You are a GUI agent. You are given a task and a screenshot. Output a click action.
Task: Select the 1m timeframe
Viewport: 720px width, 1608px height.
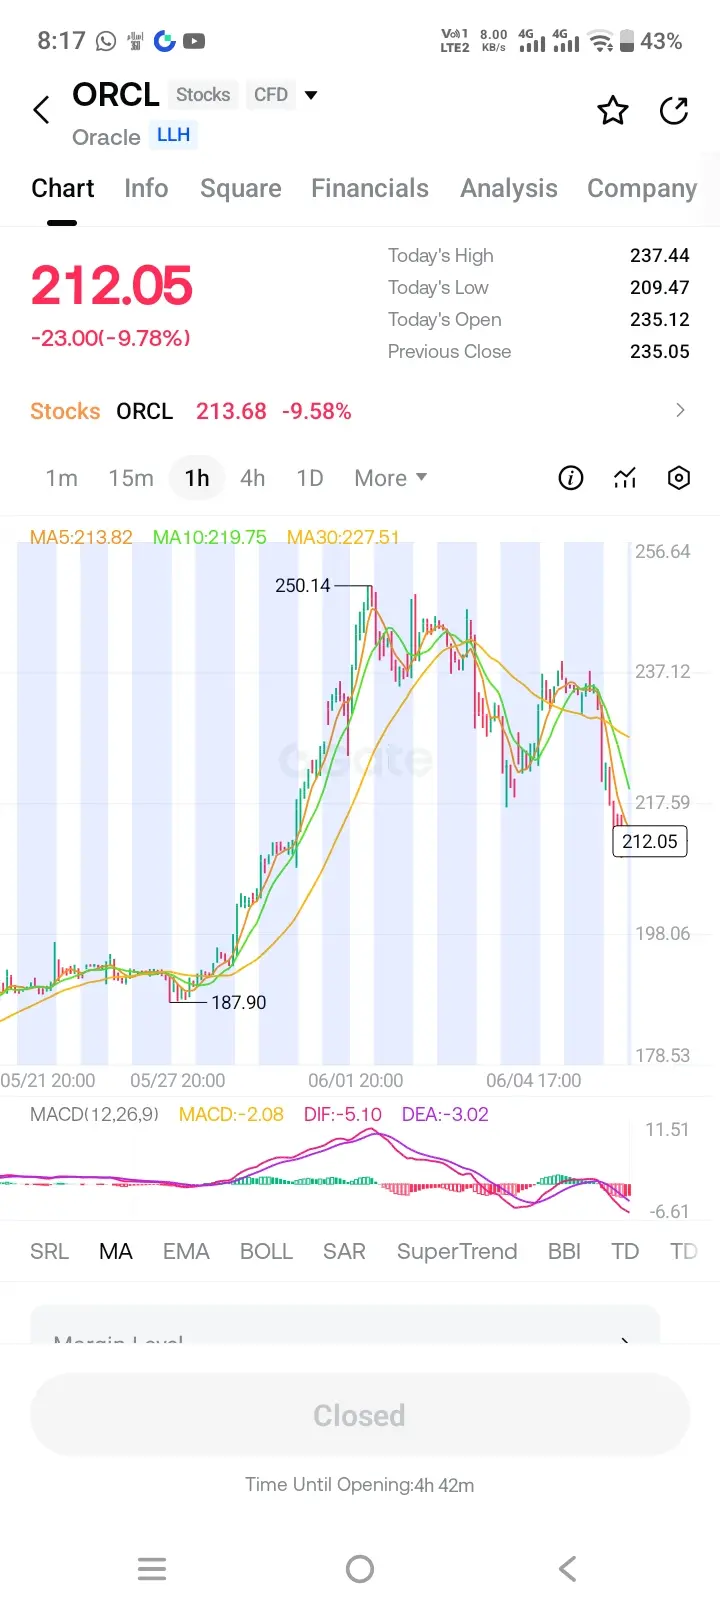tap(61, 478)
